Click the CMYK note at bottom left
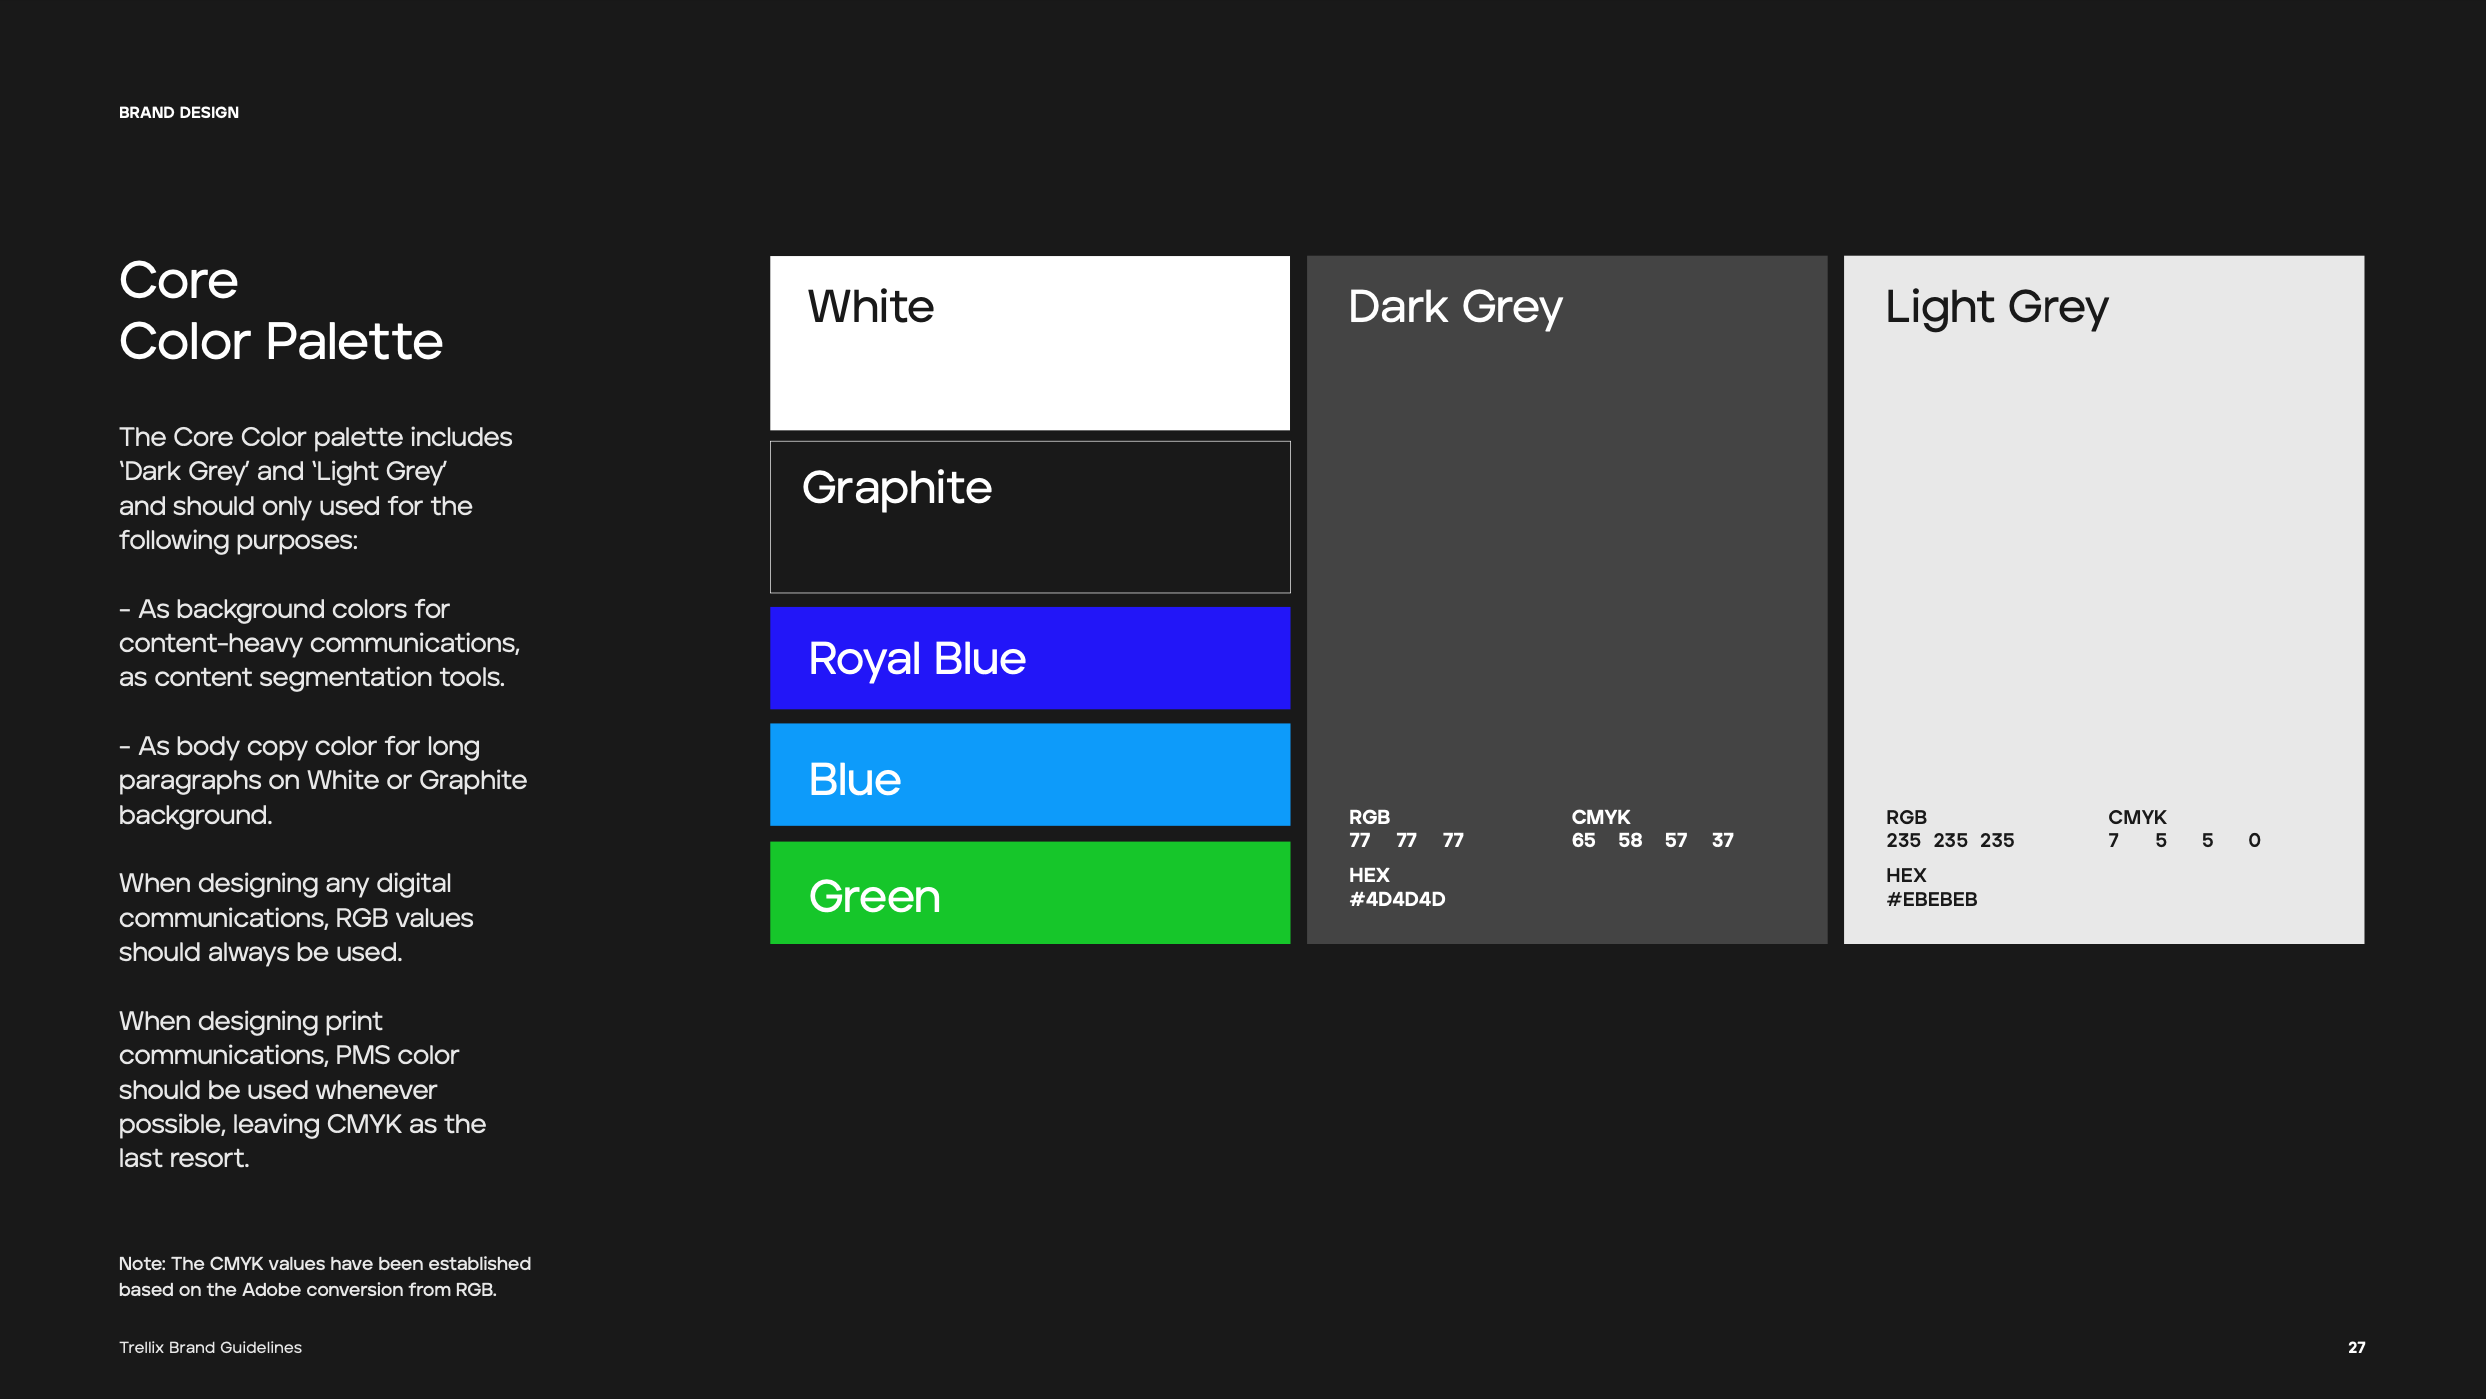2486x1399 pixels. point(325,1276)
